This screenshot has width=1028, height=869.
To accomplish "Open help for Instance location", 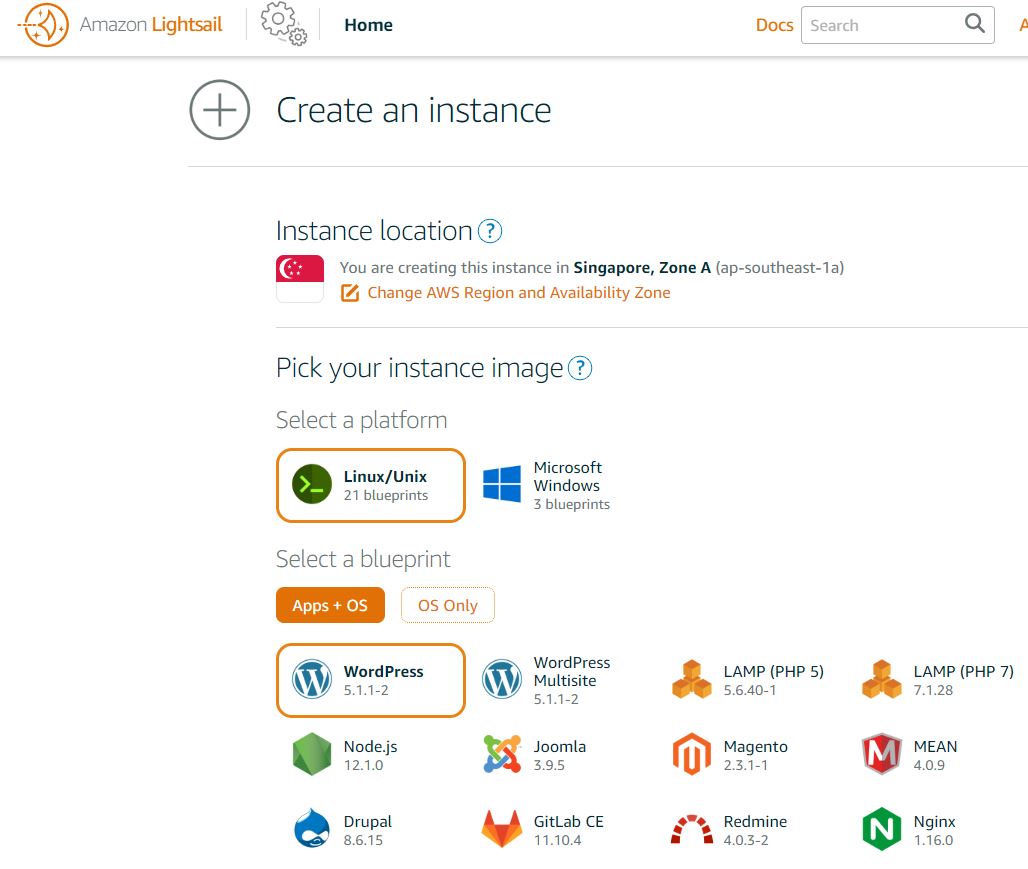I will pos(490,231).
